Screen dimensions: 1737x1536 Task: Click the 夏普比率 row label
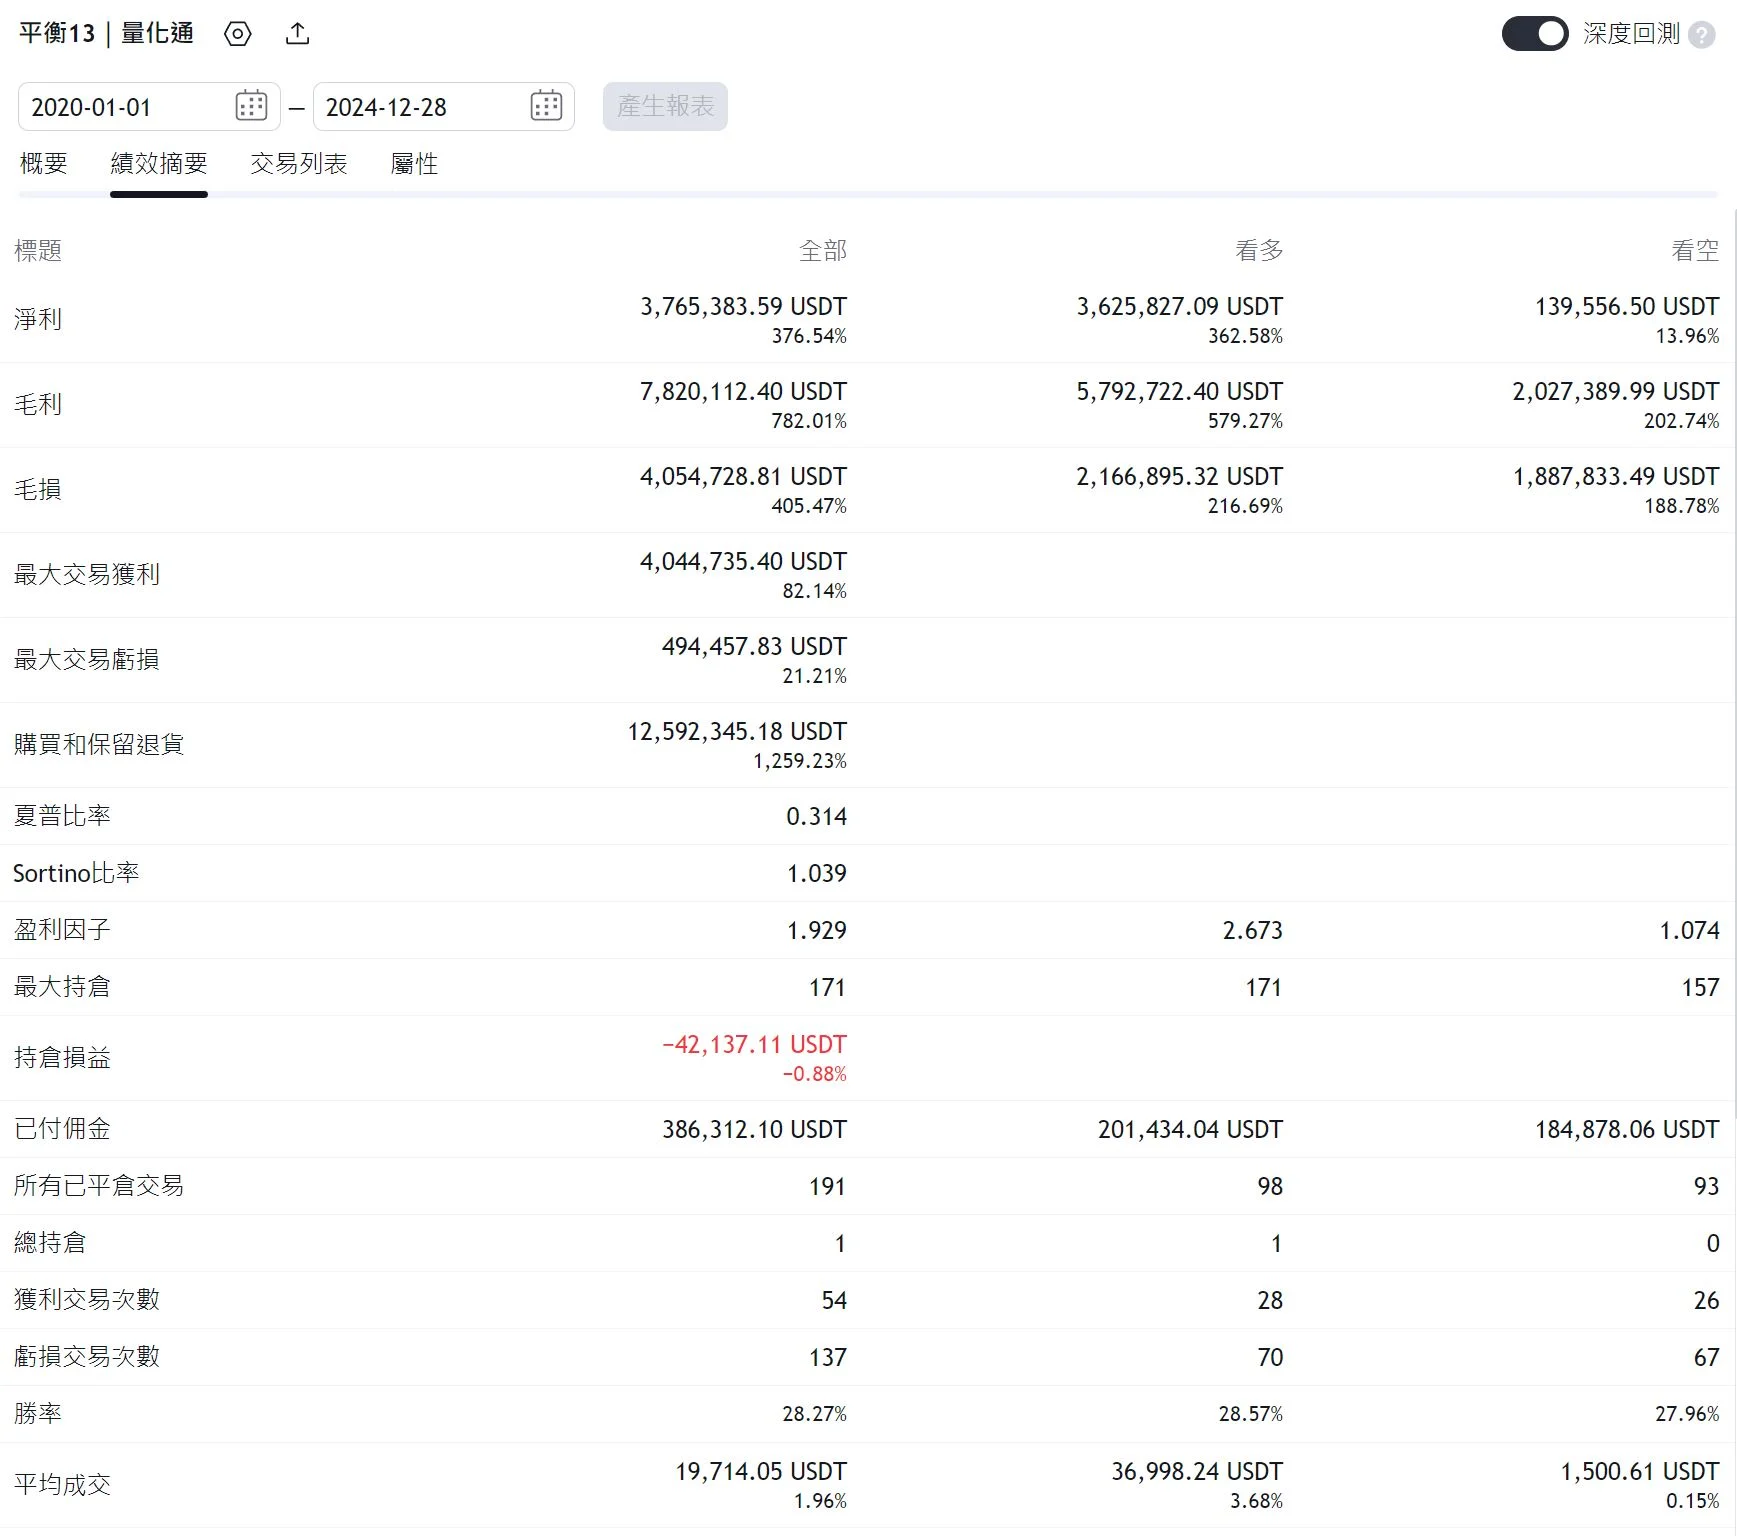point(62,816)
